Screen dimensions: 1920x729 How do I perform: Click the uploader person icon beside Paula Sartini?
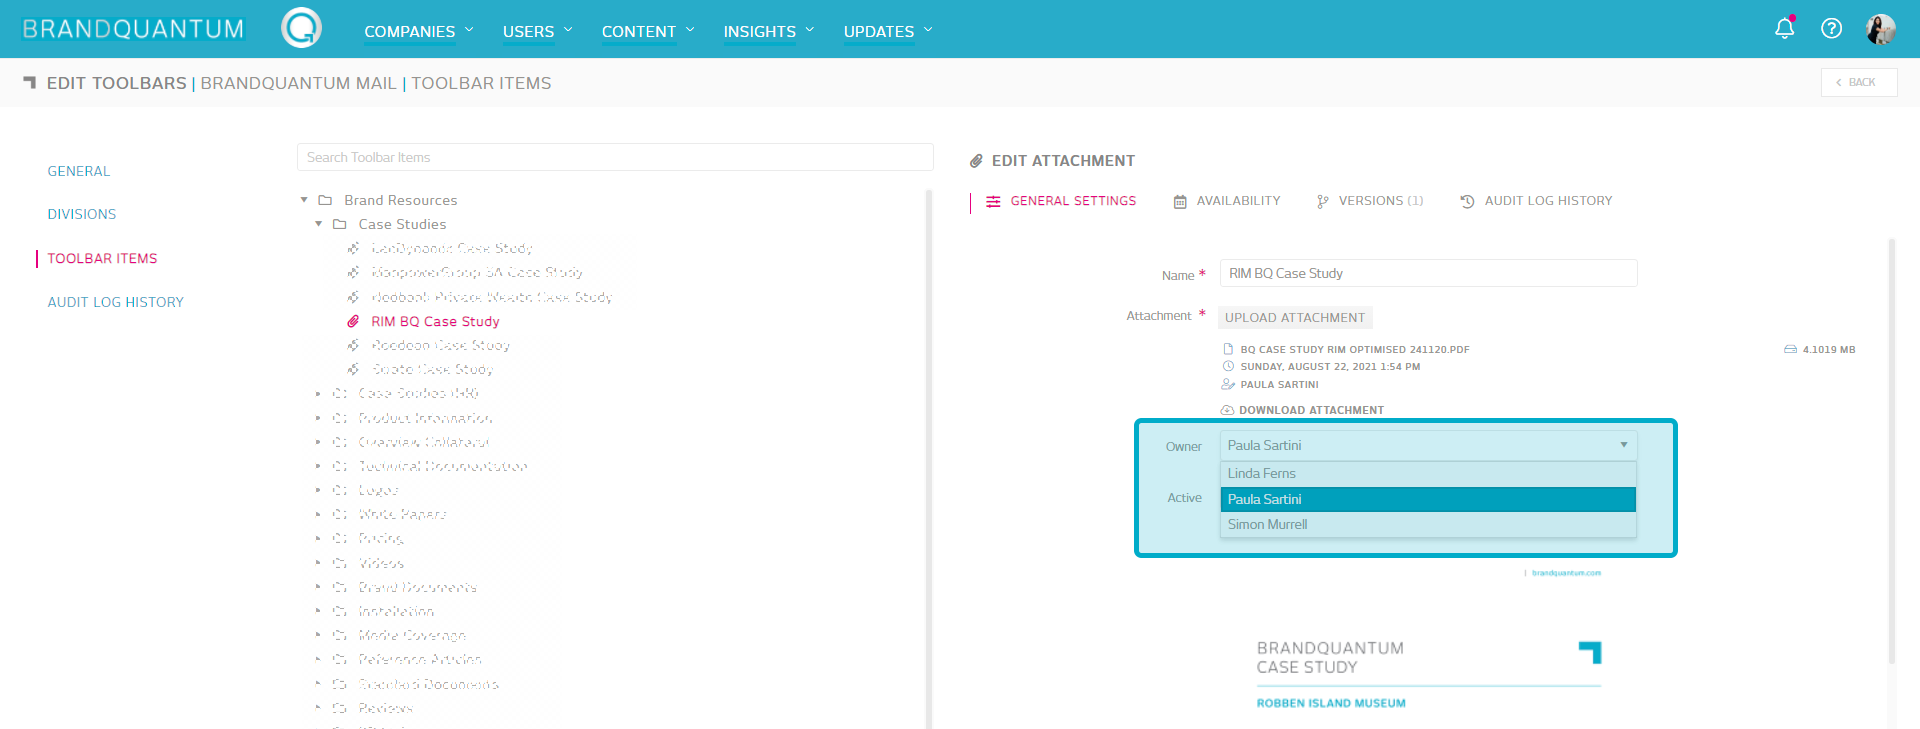1228,384
